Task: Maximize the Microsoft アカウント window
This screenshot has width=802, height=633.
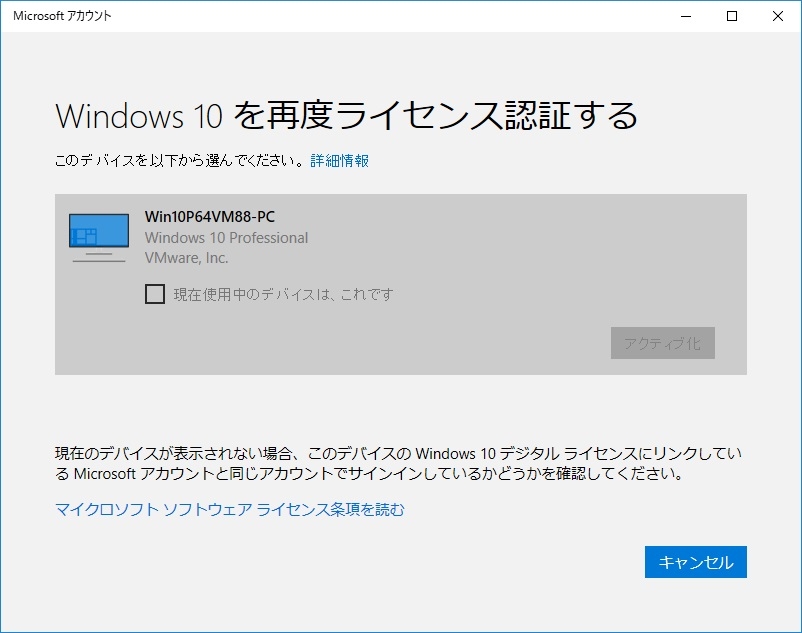Action: (x=732, y=16)
